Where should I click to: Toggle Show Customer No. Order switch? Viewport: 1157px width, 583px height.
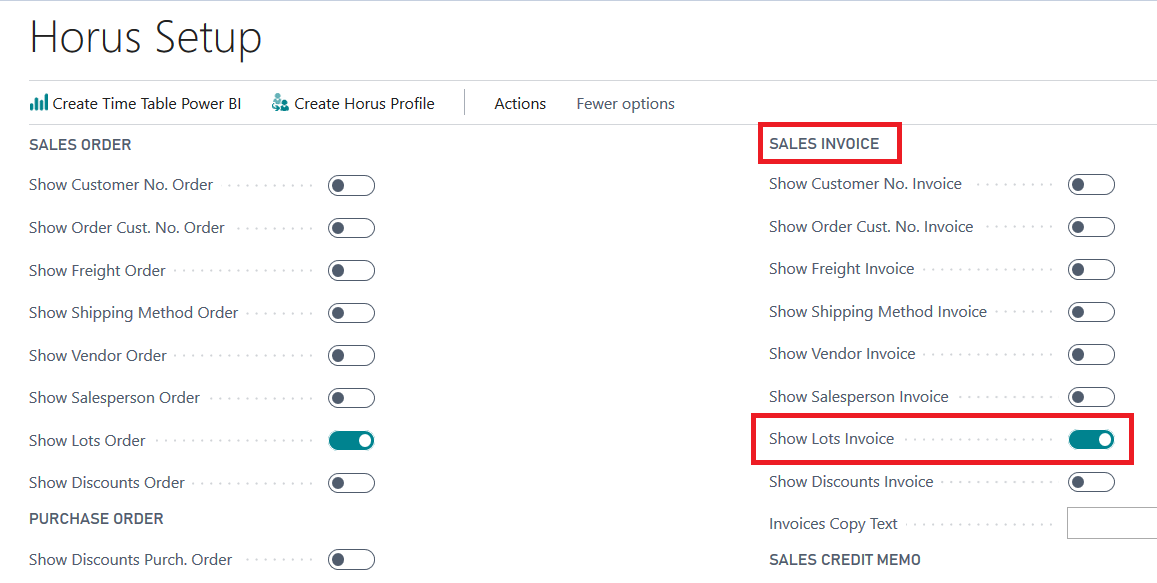click(351, 185)
